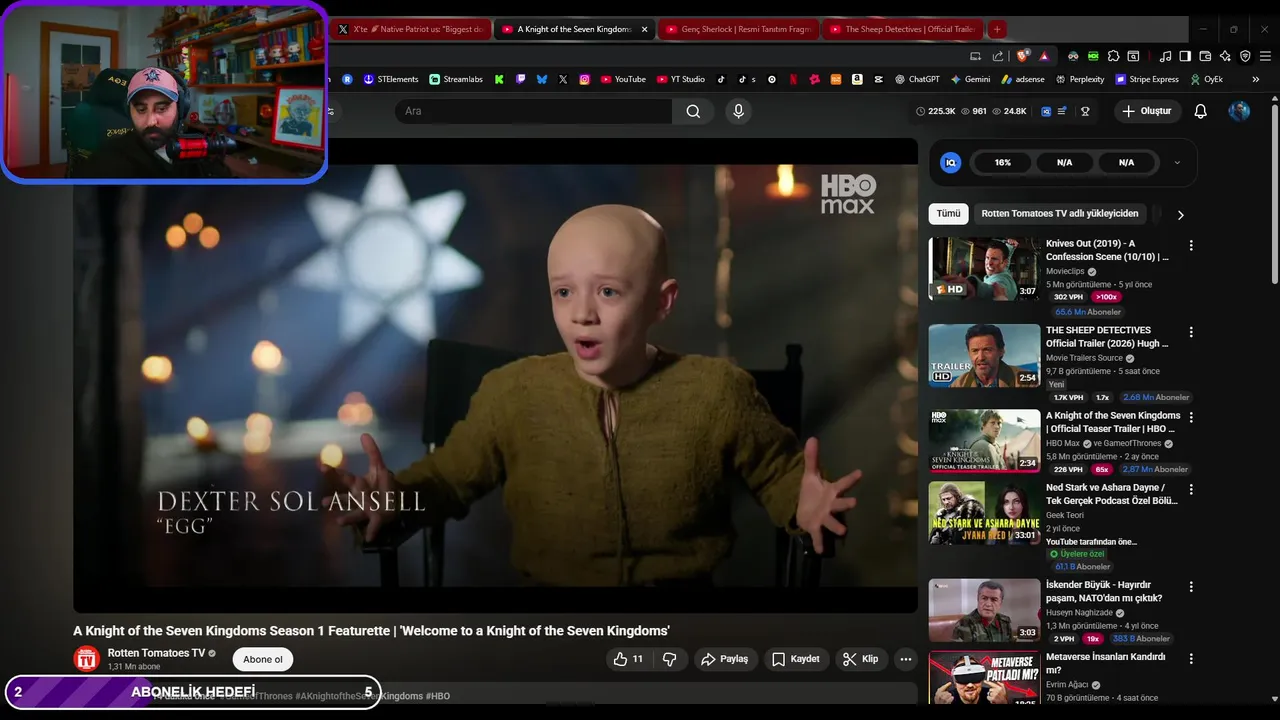This screenshot has width=1280, height=720.
Task: Click the share page icon in the address bar
Action: (998, 56)
